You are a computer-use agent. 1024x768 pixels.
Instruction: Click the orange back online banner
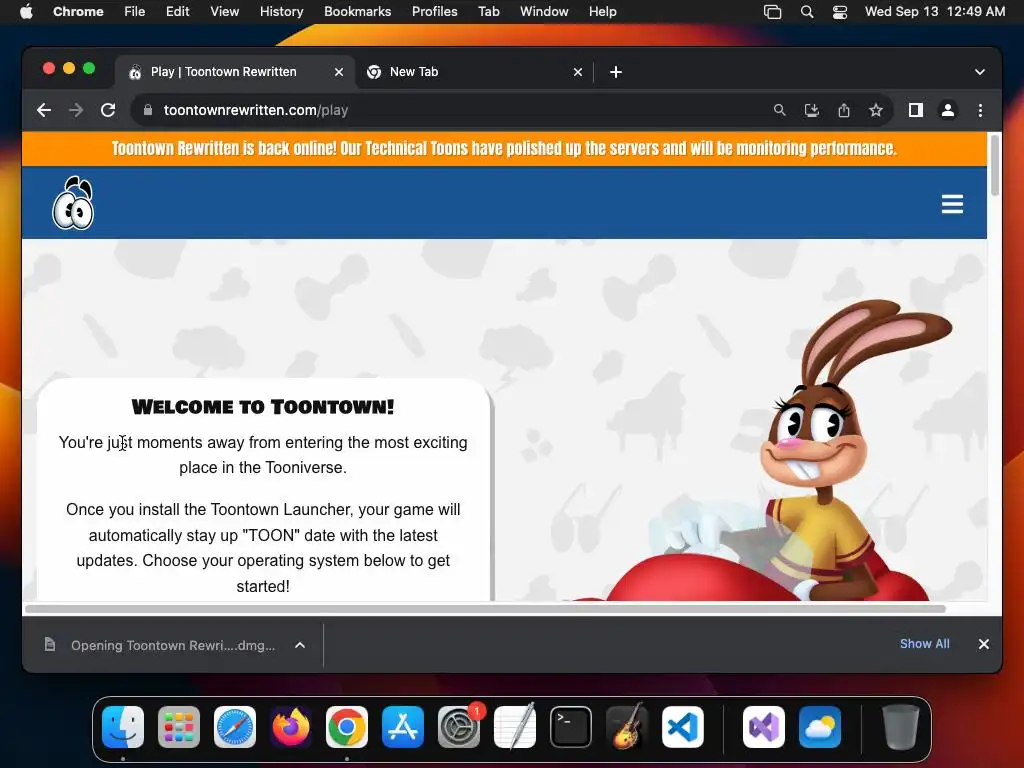click(x=504, y=149)
